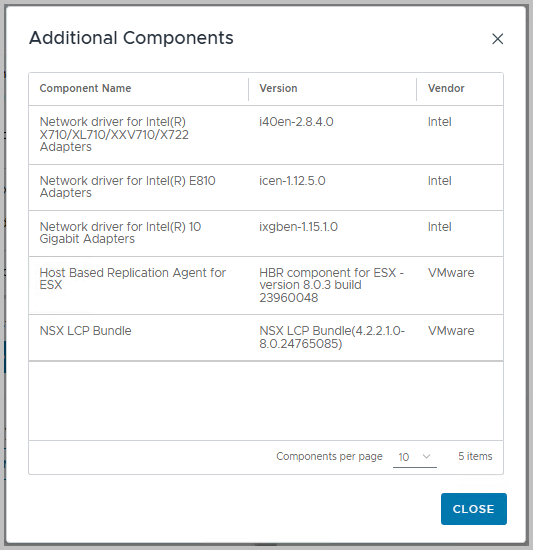The image size is (533, 550).
Task: Click Intel vendor in icen row
Action: 440,181
